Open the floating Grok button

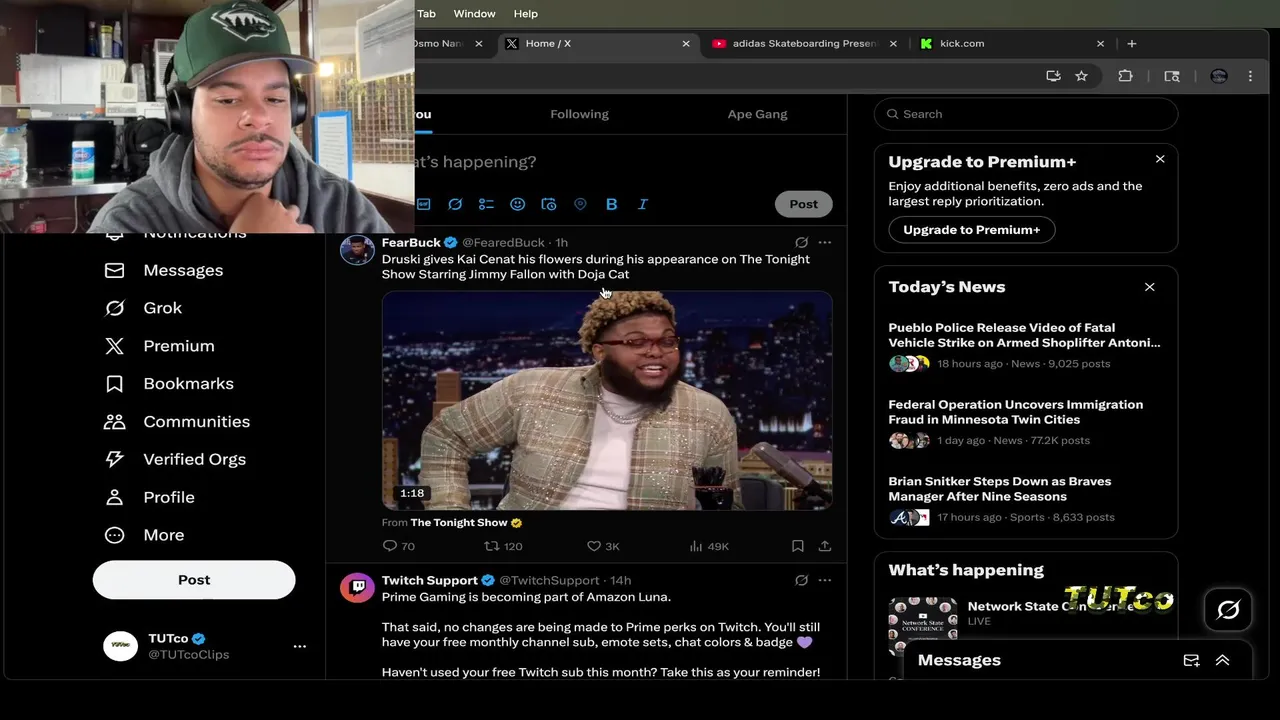(x=1228, y=609)
